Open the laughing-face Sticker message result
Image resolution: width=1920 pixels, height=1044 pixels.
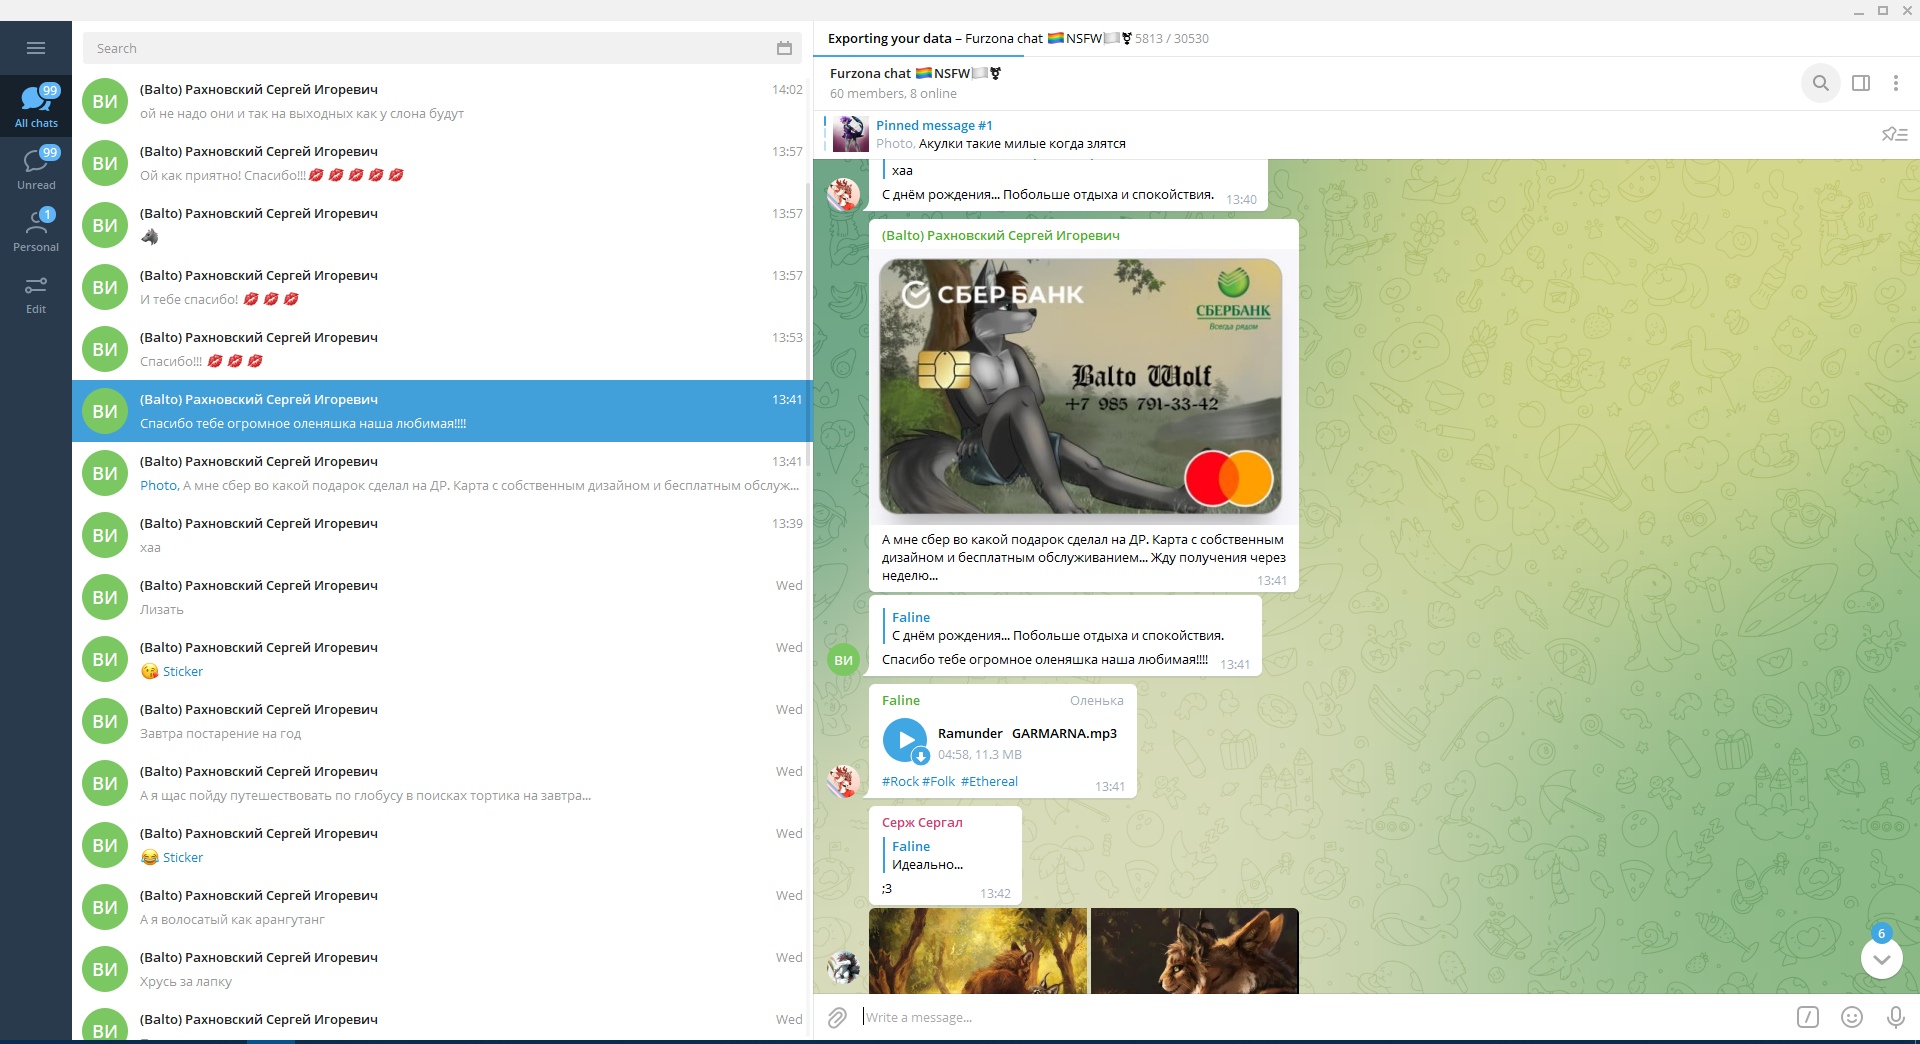(x=442, y=845)
